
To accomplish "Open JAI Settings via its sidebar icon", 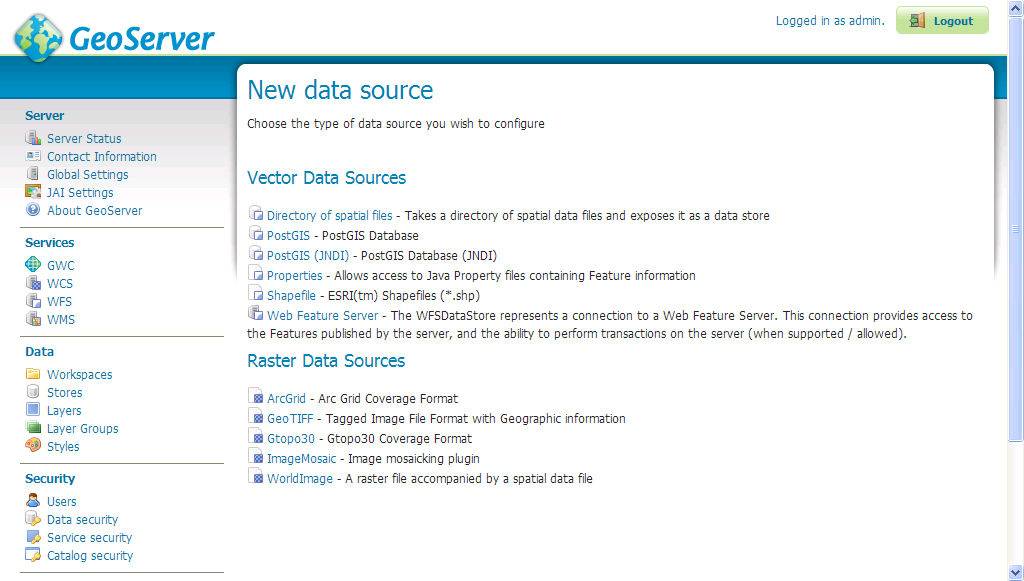I will coord(33,192).
